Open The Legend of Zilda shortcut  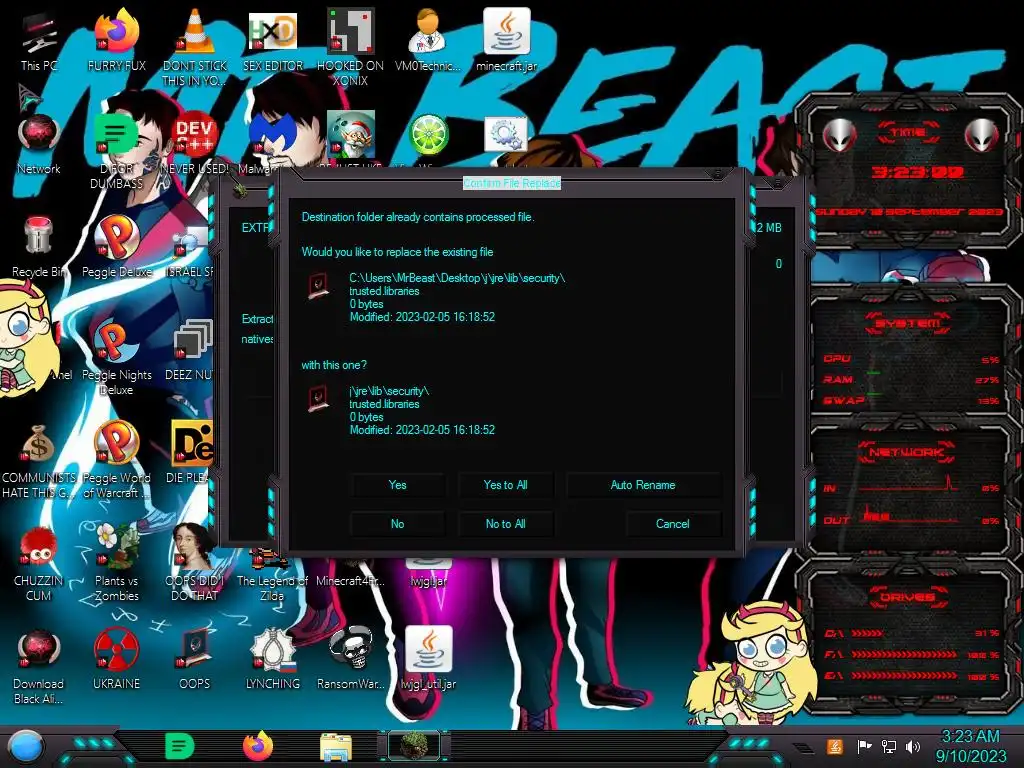tap(272, 575)
